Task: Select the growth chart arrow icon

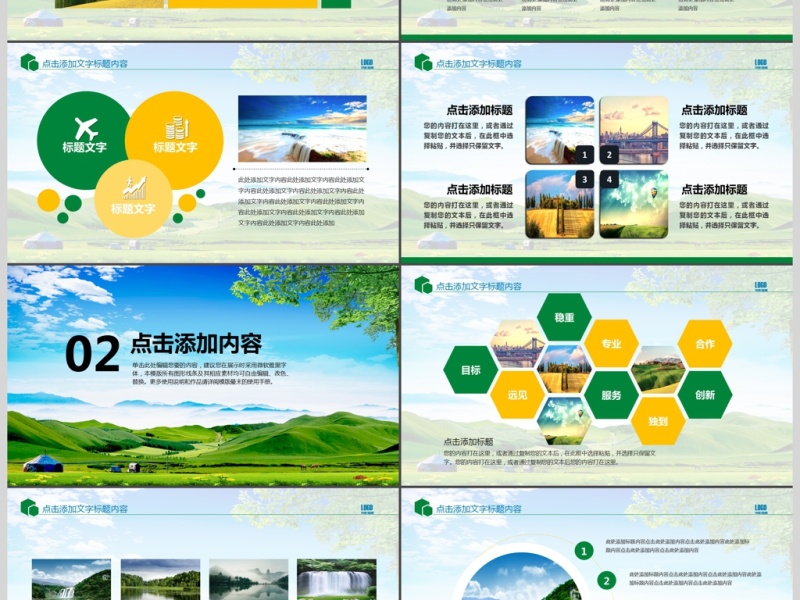Action: coord(136,184)
